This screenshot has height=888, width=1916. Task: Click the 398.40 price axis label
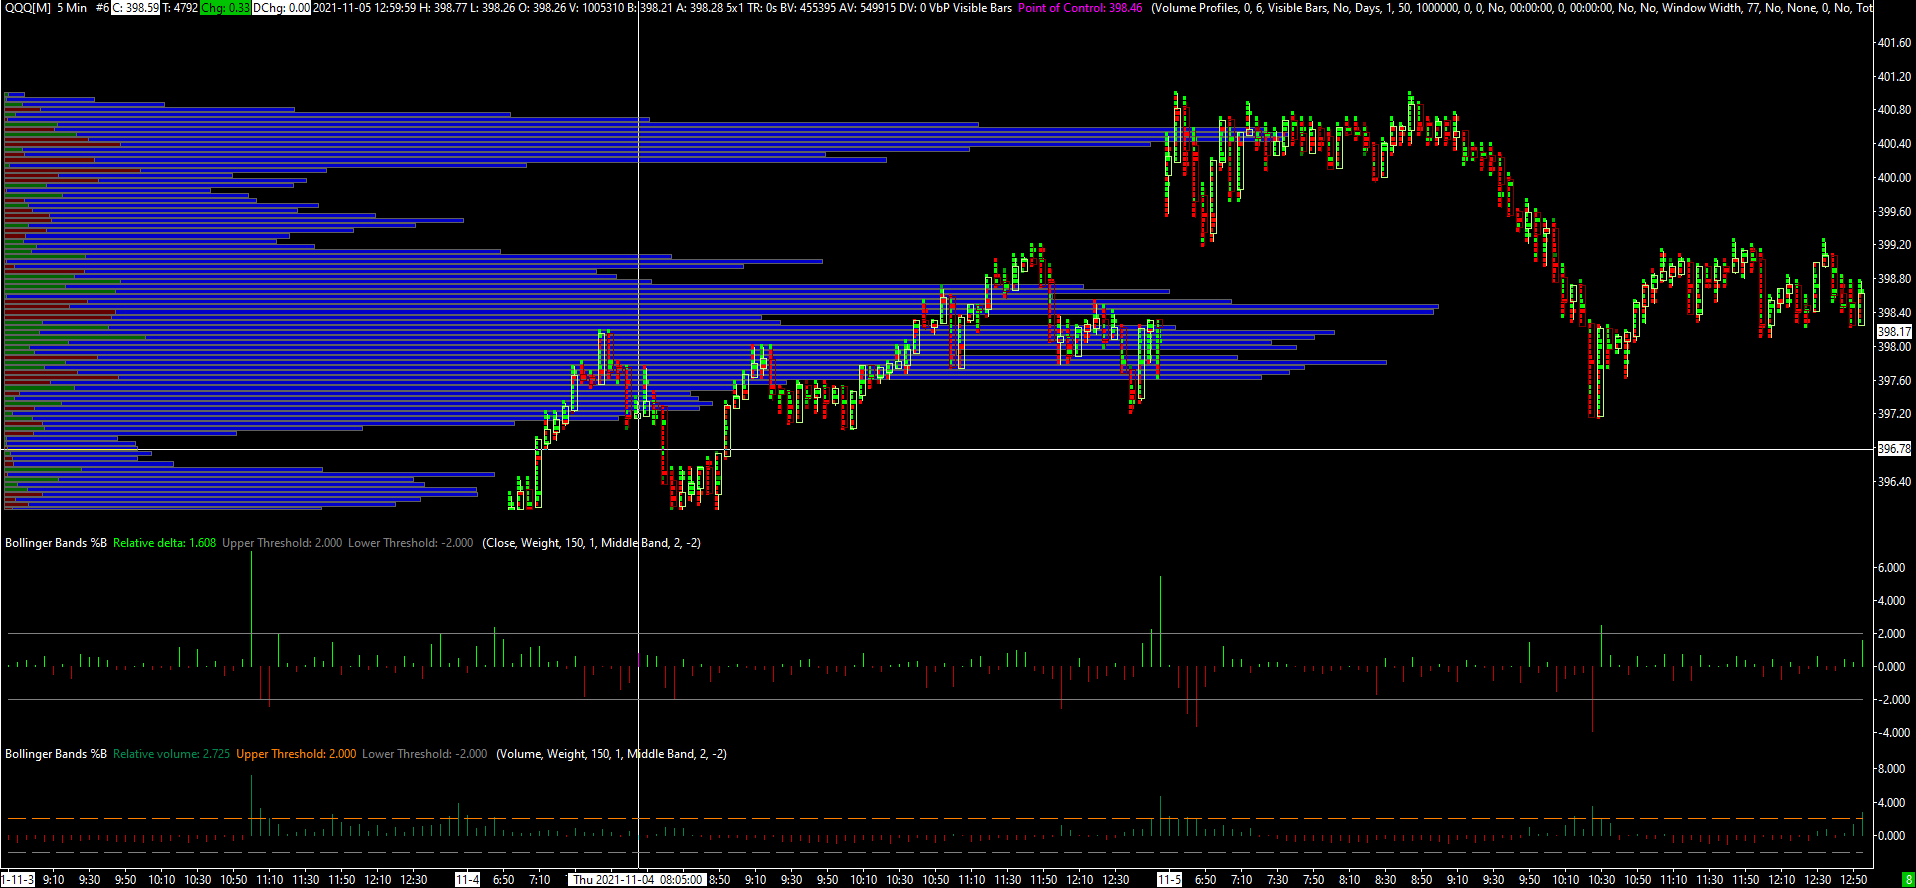click(1894, 313)
